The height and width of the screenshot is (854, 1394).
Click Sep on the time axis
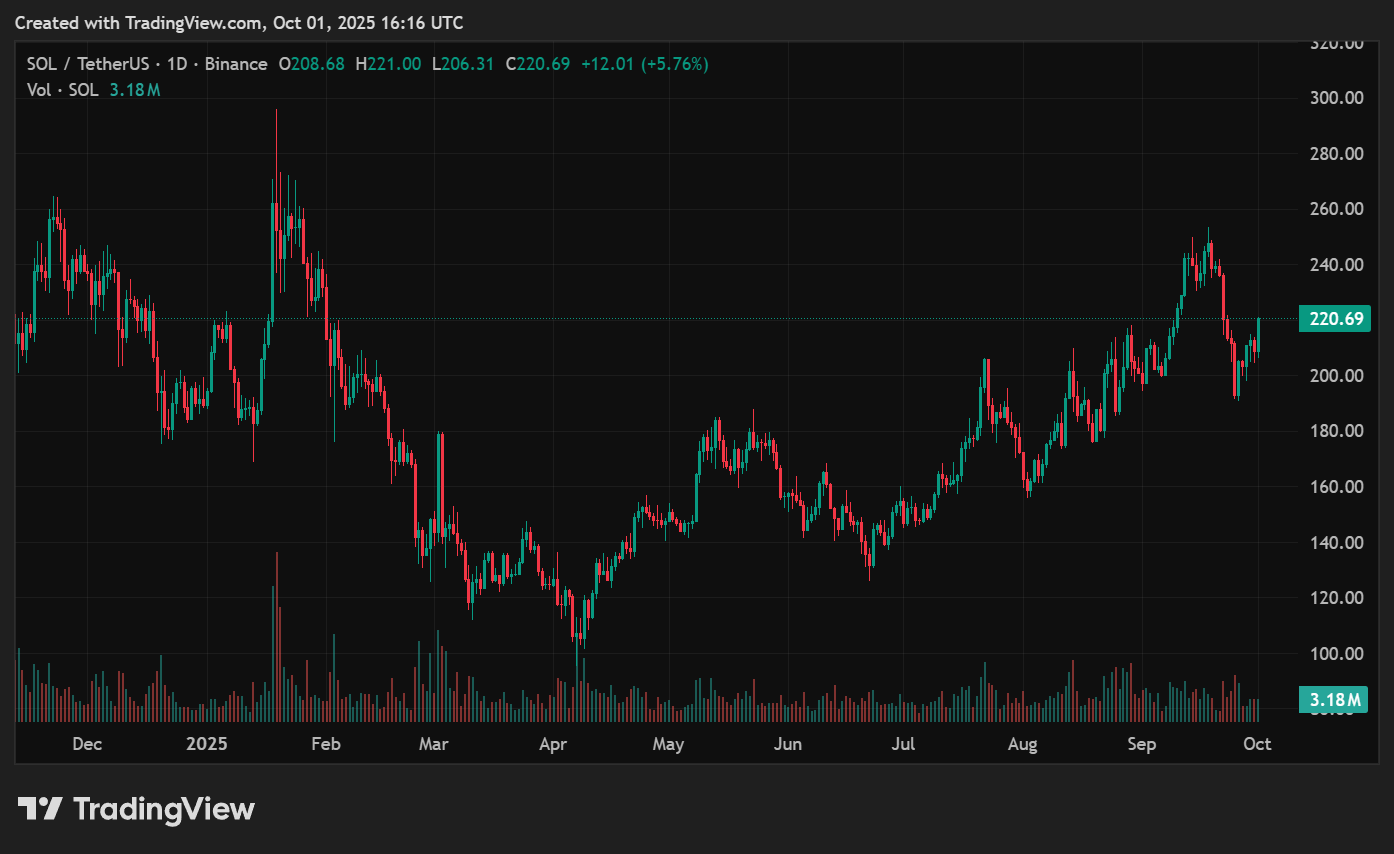coord(1141,744)
